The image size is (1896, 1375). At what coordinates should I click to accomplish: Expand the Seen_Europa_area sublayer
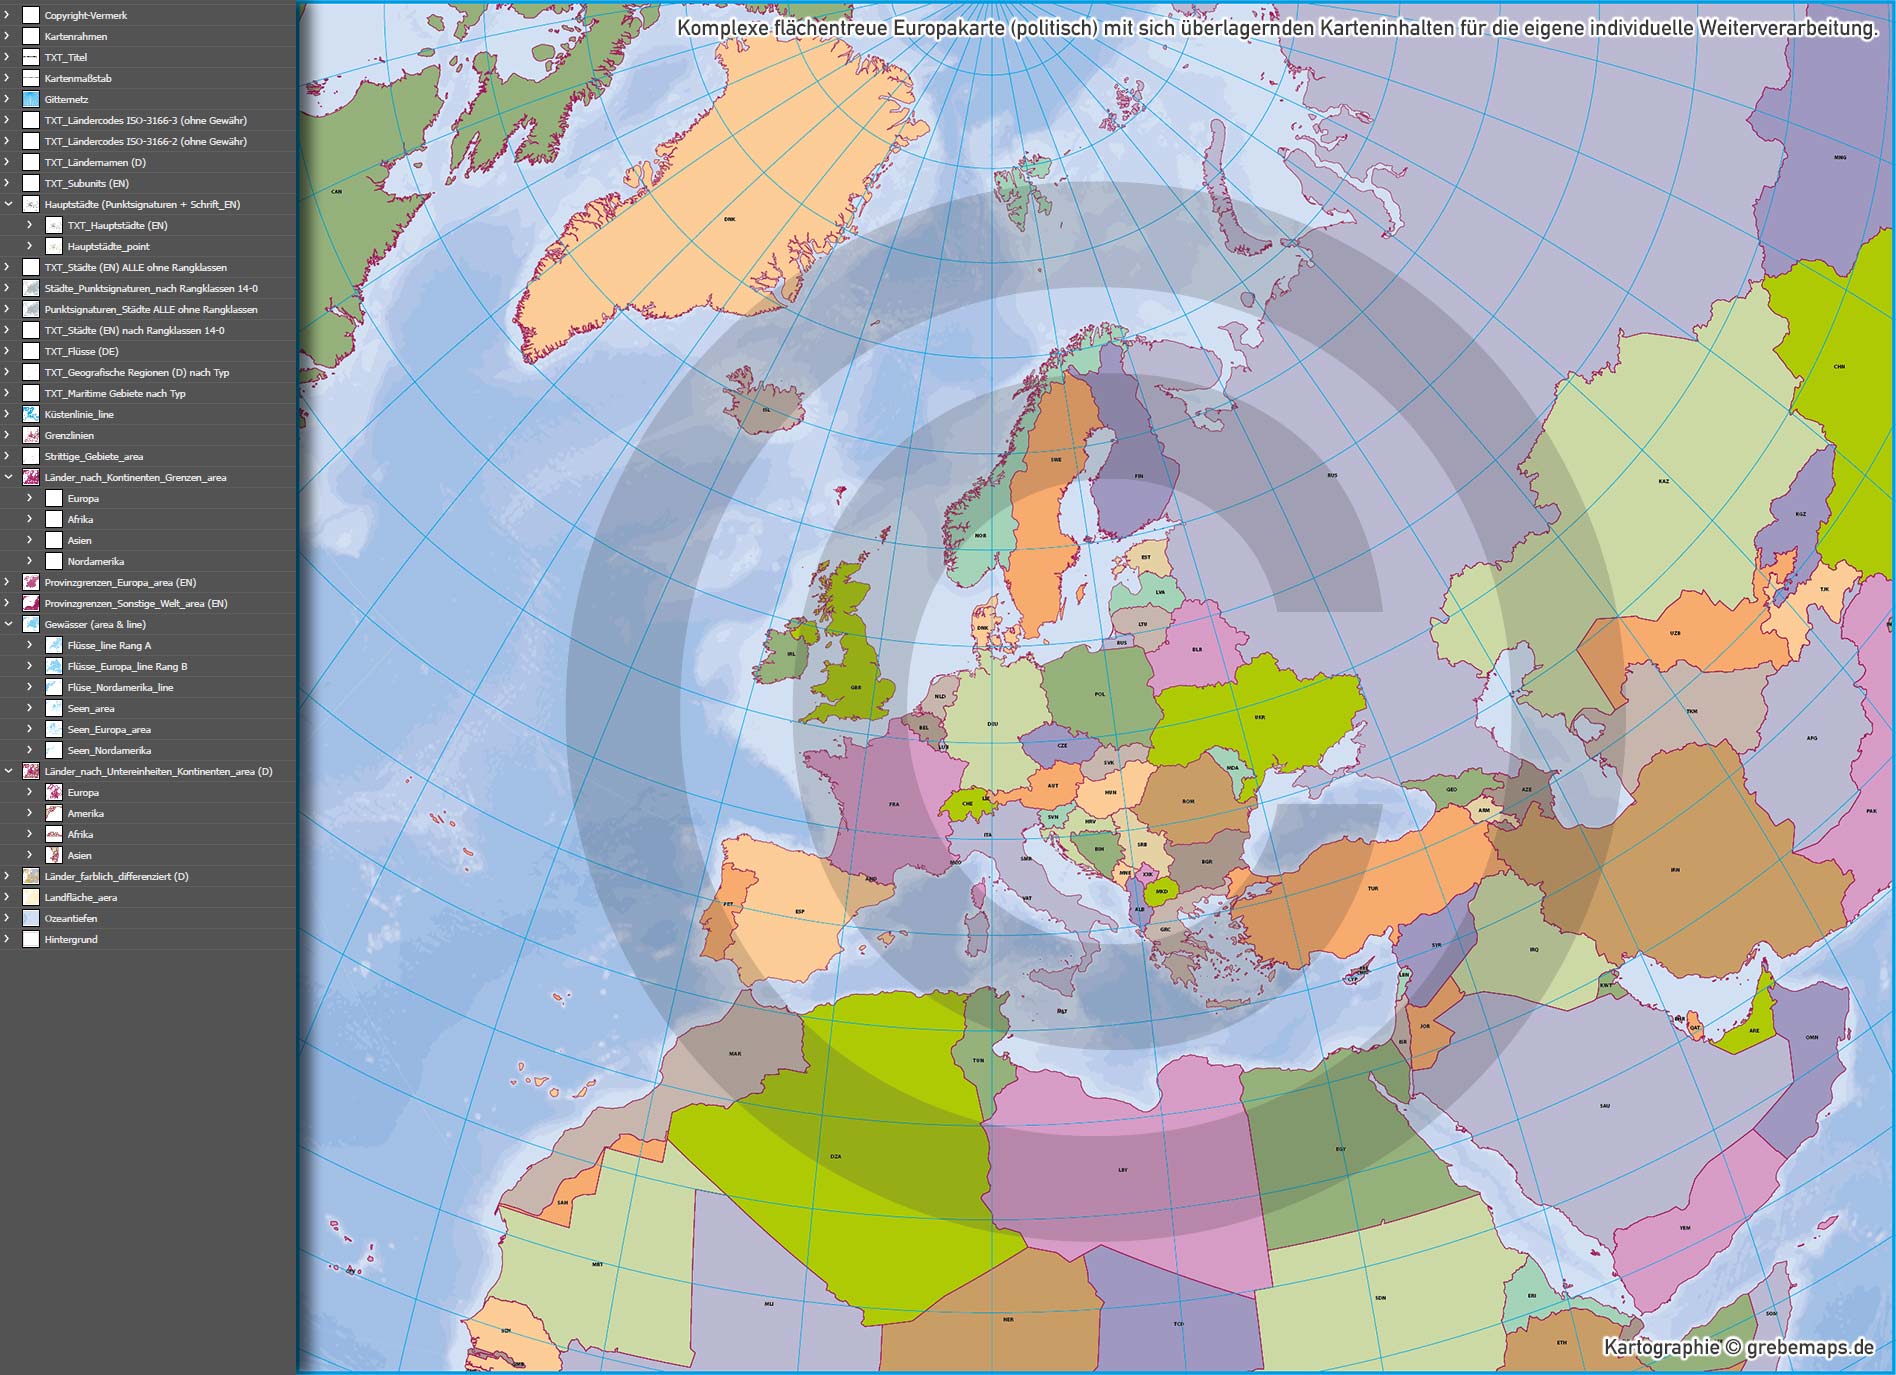tap(29, 729)
